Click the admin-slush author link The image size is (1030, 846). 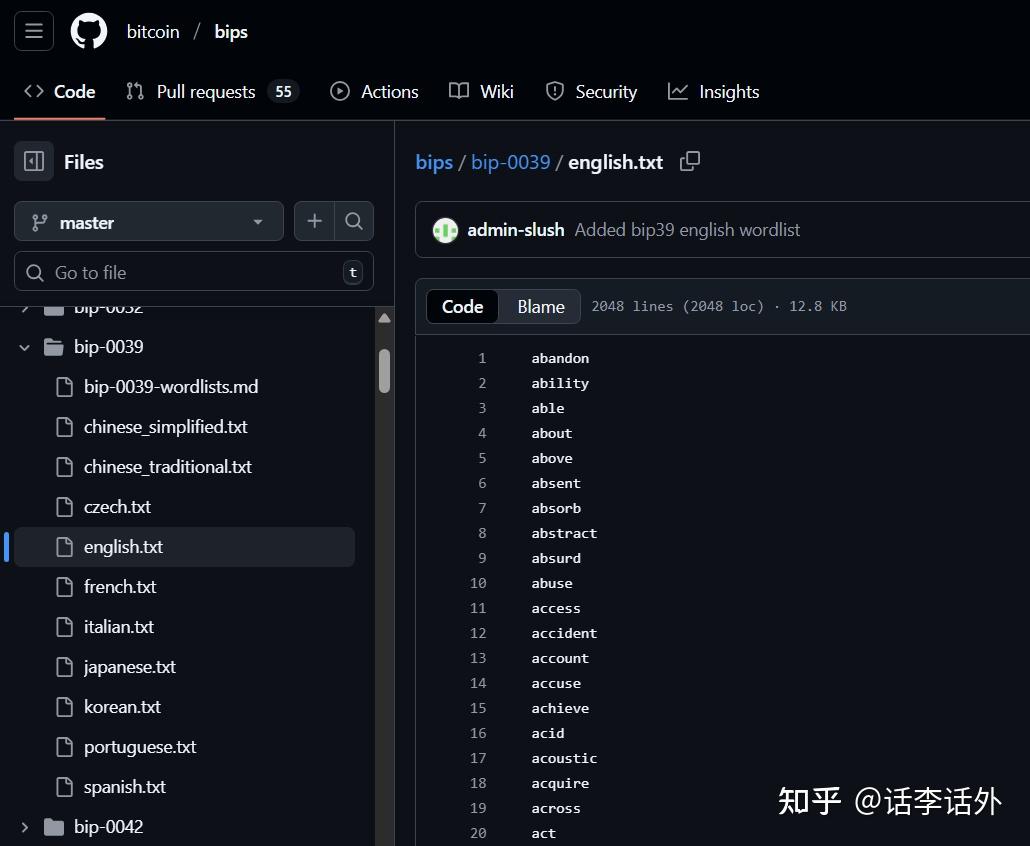(x=516, y=230)
